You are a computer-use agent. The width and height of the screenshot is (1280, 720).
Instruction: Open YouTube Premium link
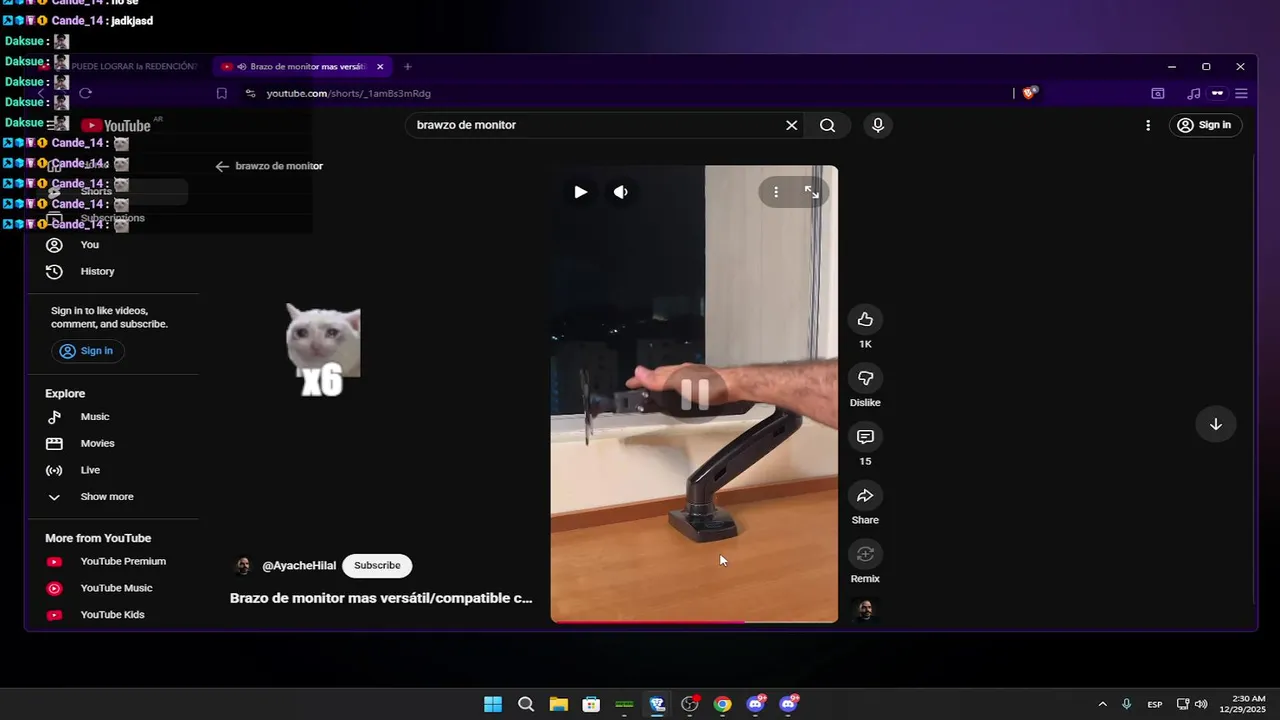tap(123, 562)
